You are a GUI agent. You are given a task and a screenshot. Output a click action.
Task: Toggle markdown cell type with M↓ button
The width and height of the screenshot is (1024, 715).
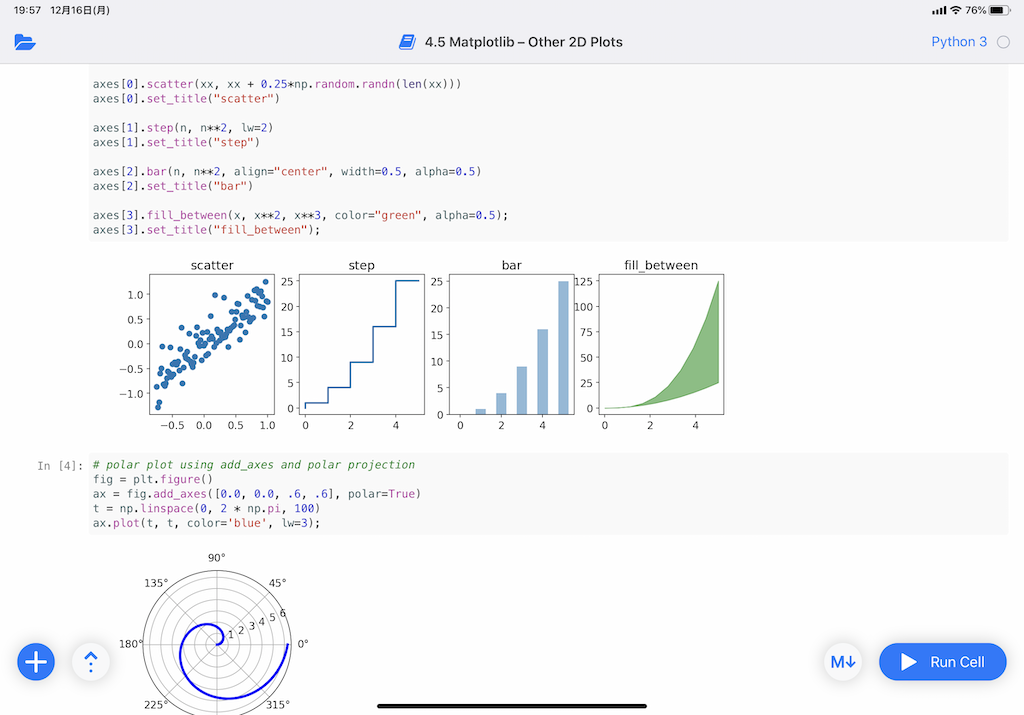click(843, 661)
